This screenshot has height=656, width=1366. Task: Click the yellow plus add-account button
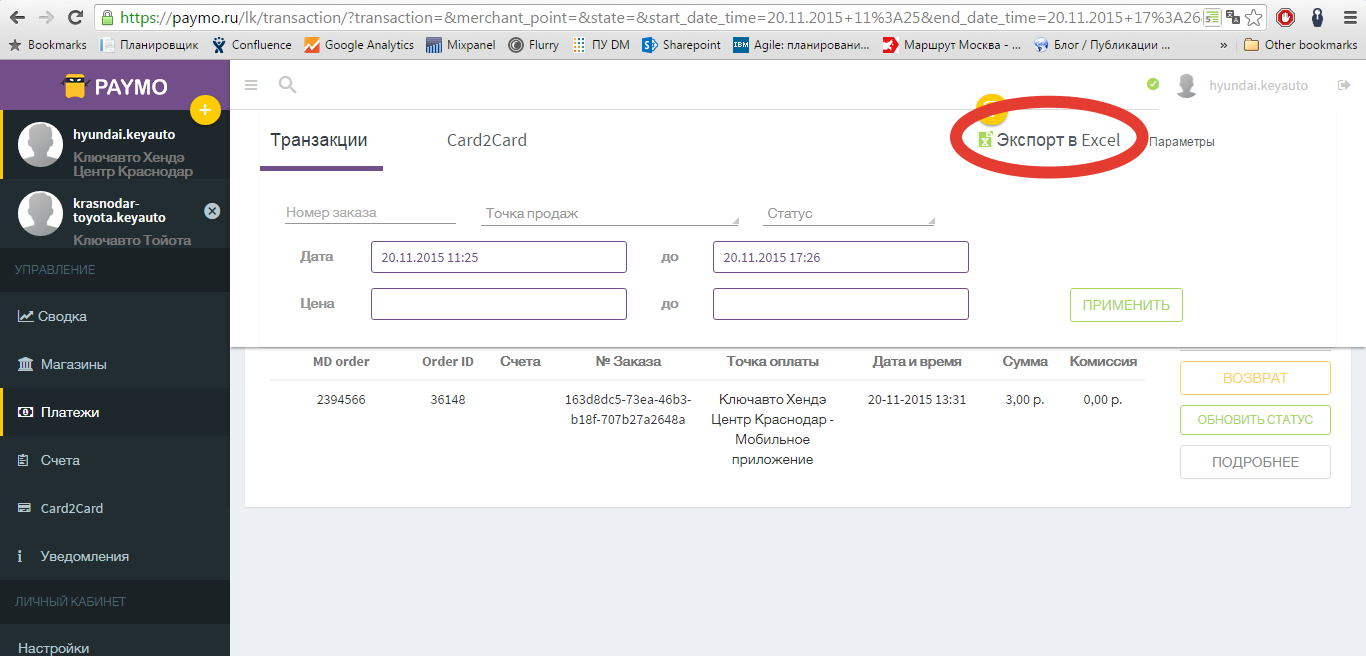[205, 109]
